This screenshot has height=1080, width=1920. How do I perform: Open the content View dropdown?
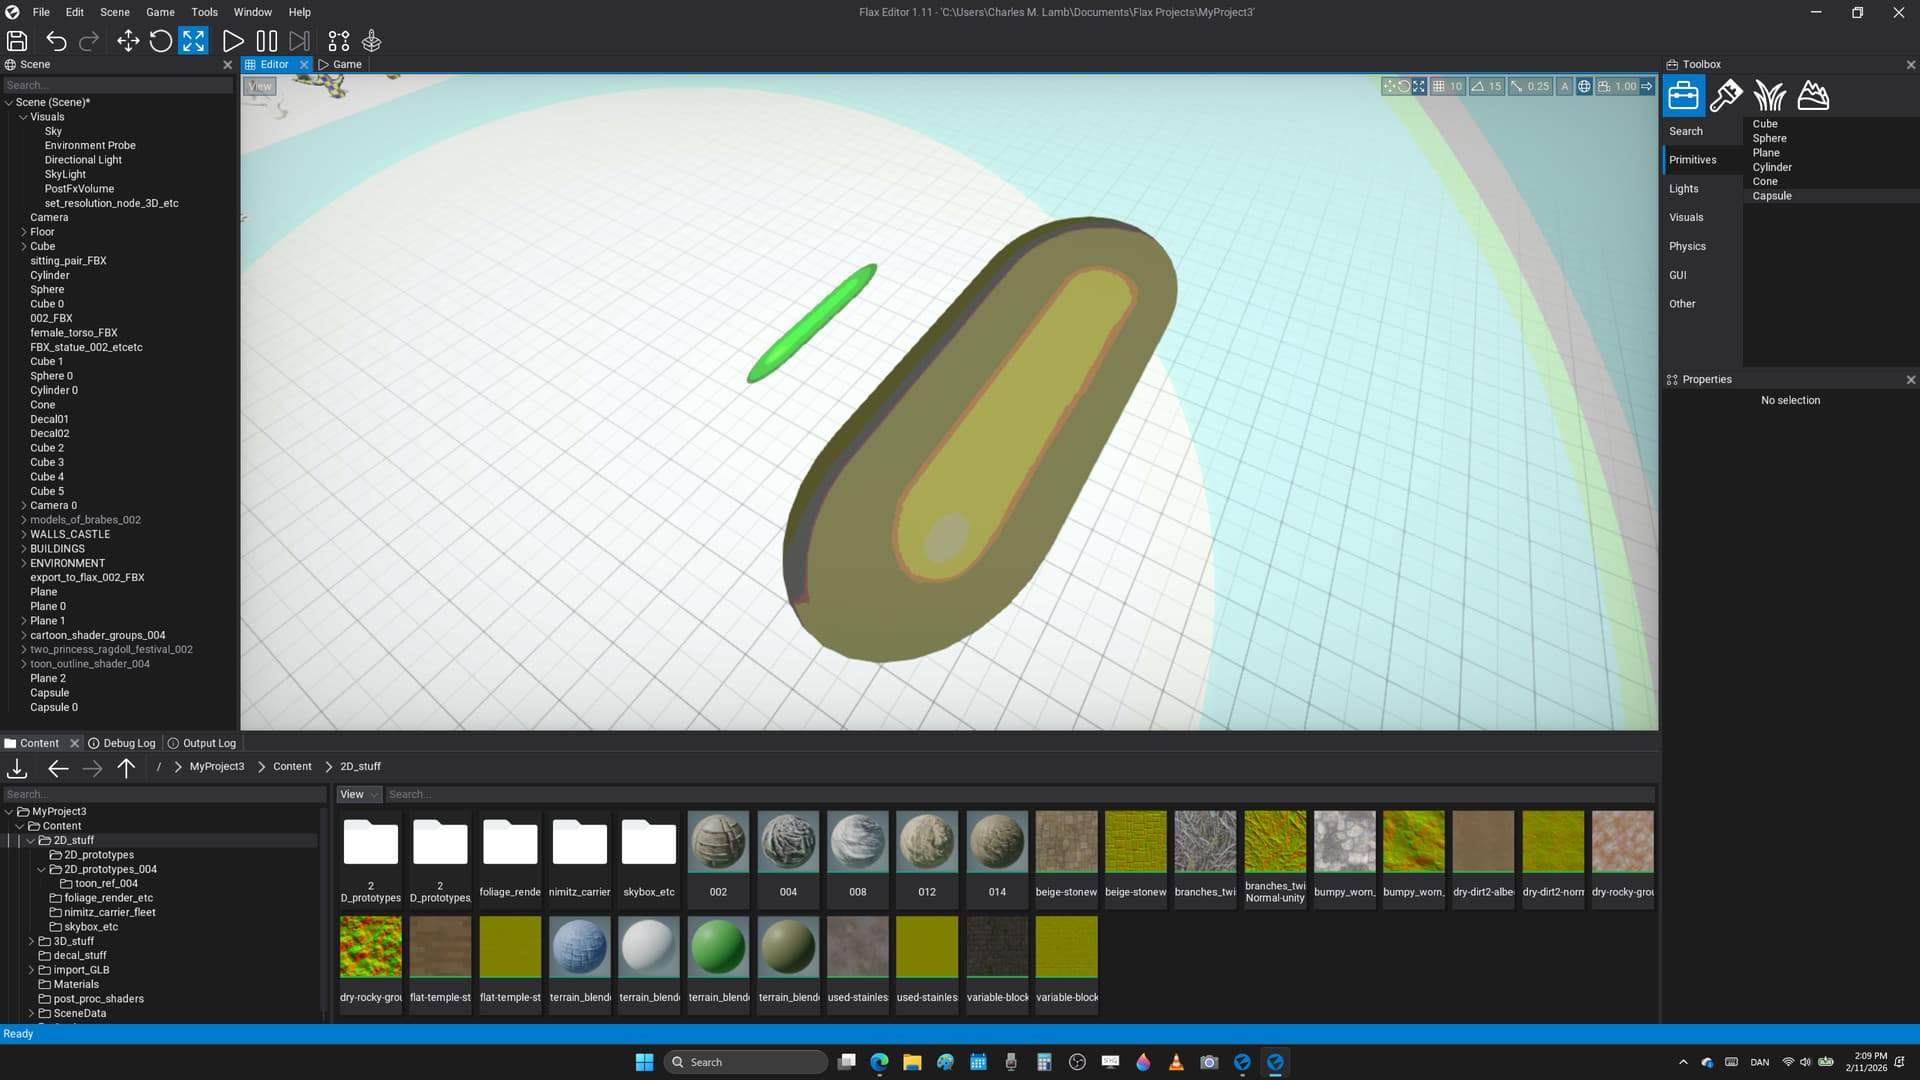358,794
